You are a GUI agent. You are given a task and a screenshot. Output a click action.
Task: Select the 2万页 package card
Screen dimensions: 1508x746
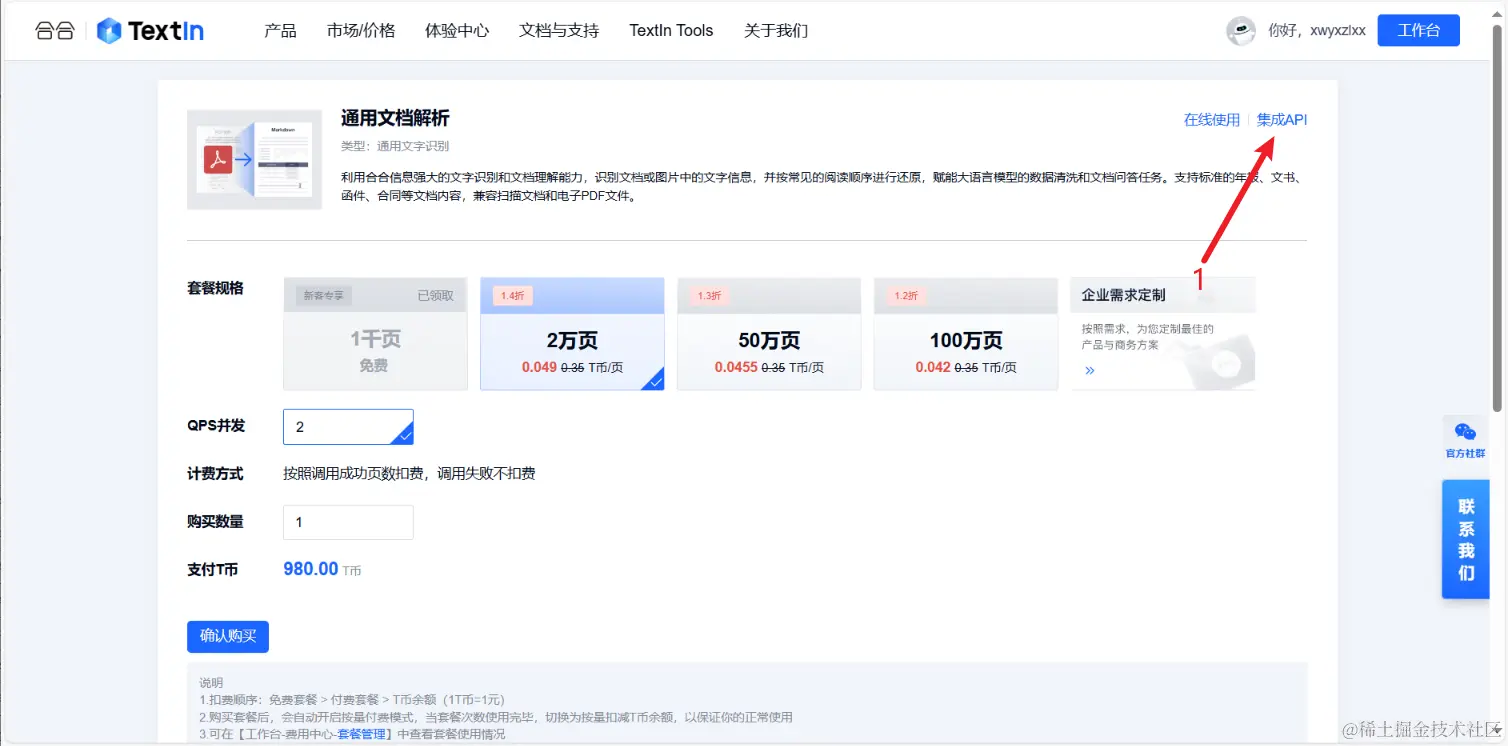pos(572,334)
